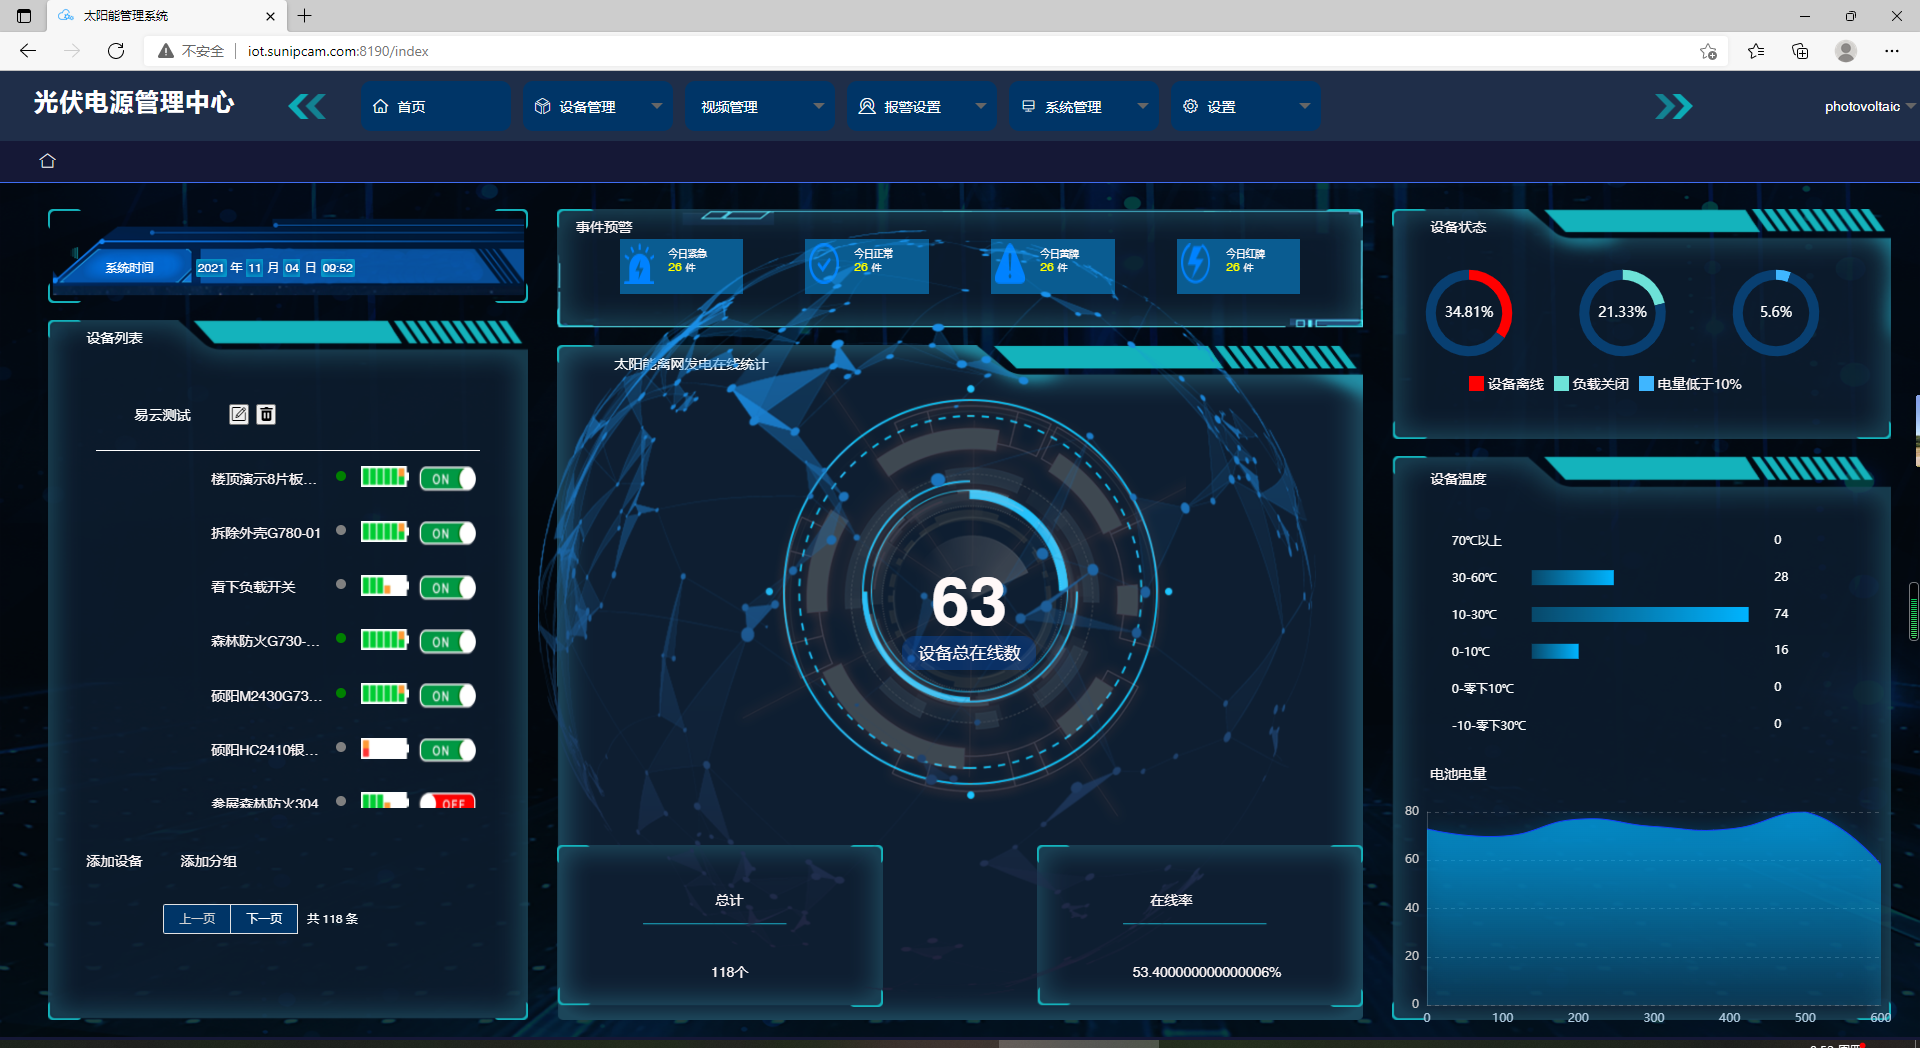The width and height of the screenshot is (1920, 1048).
Task: Click the left double-chevron collapse icon
Action: coord(307,106)
